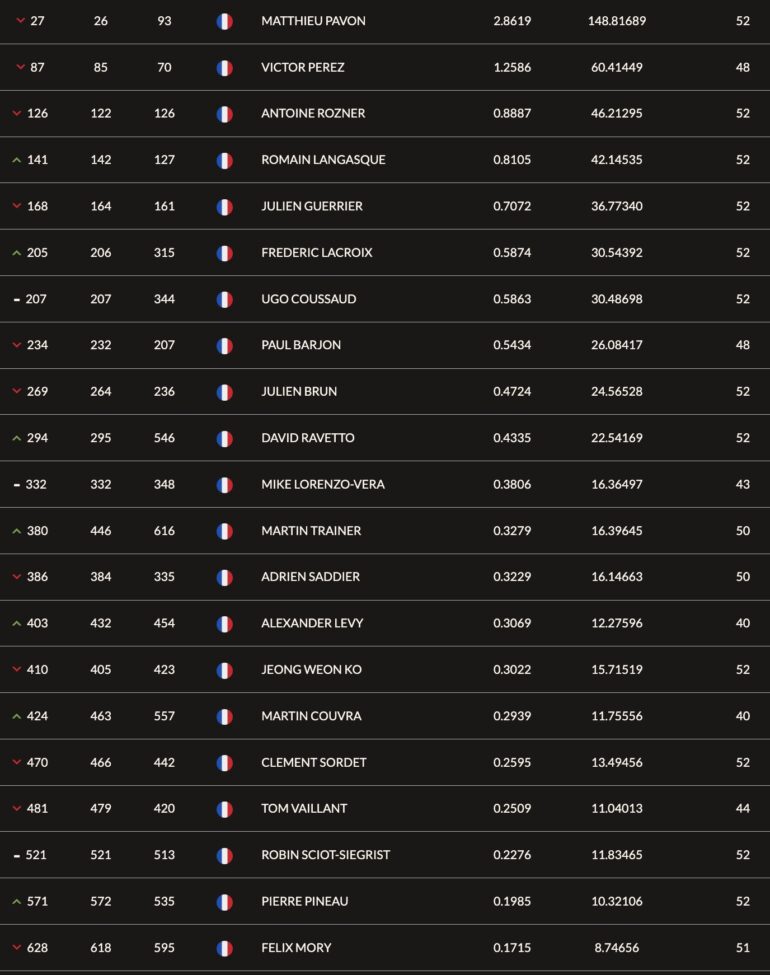This screenshot has height=975, width=770.
Task: Click David Ravetto's average points 0.4335
Action: click(512, 438)
